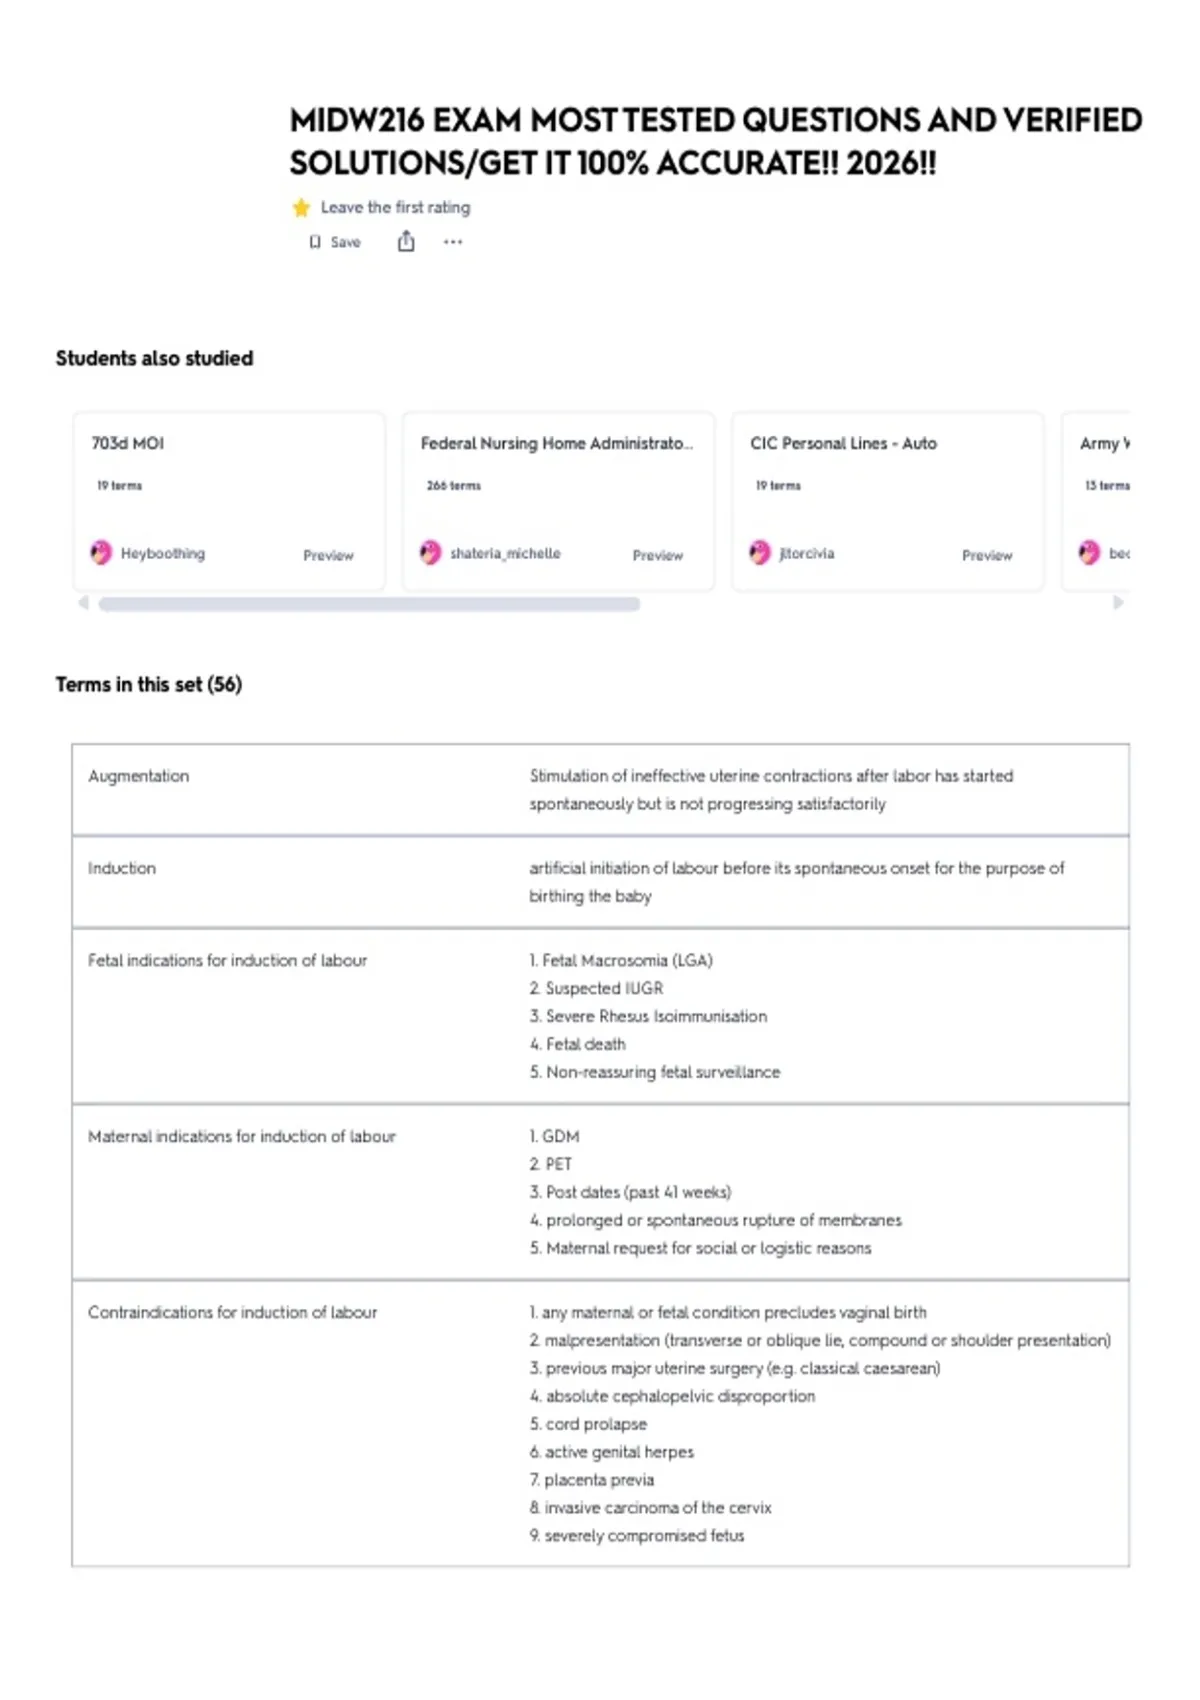Click the star rating icon
1200x1700 pixels.
coord(301,208)
